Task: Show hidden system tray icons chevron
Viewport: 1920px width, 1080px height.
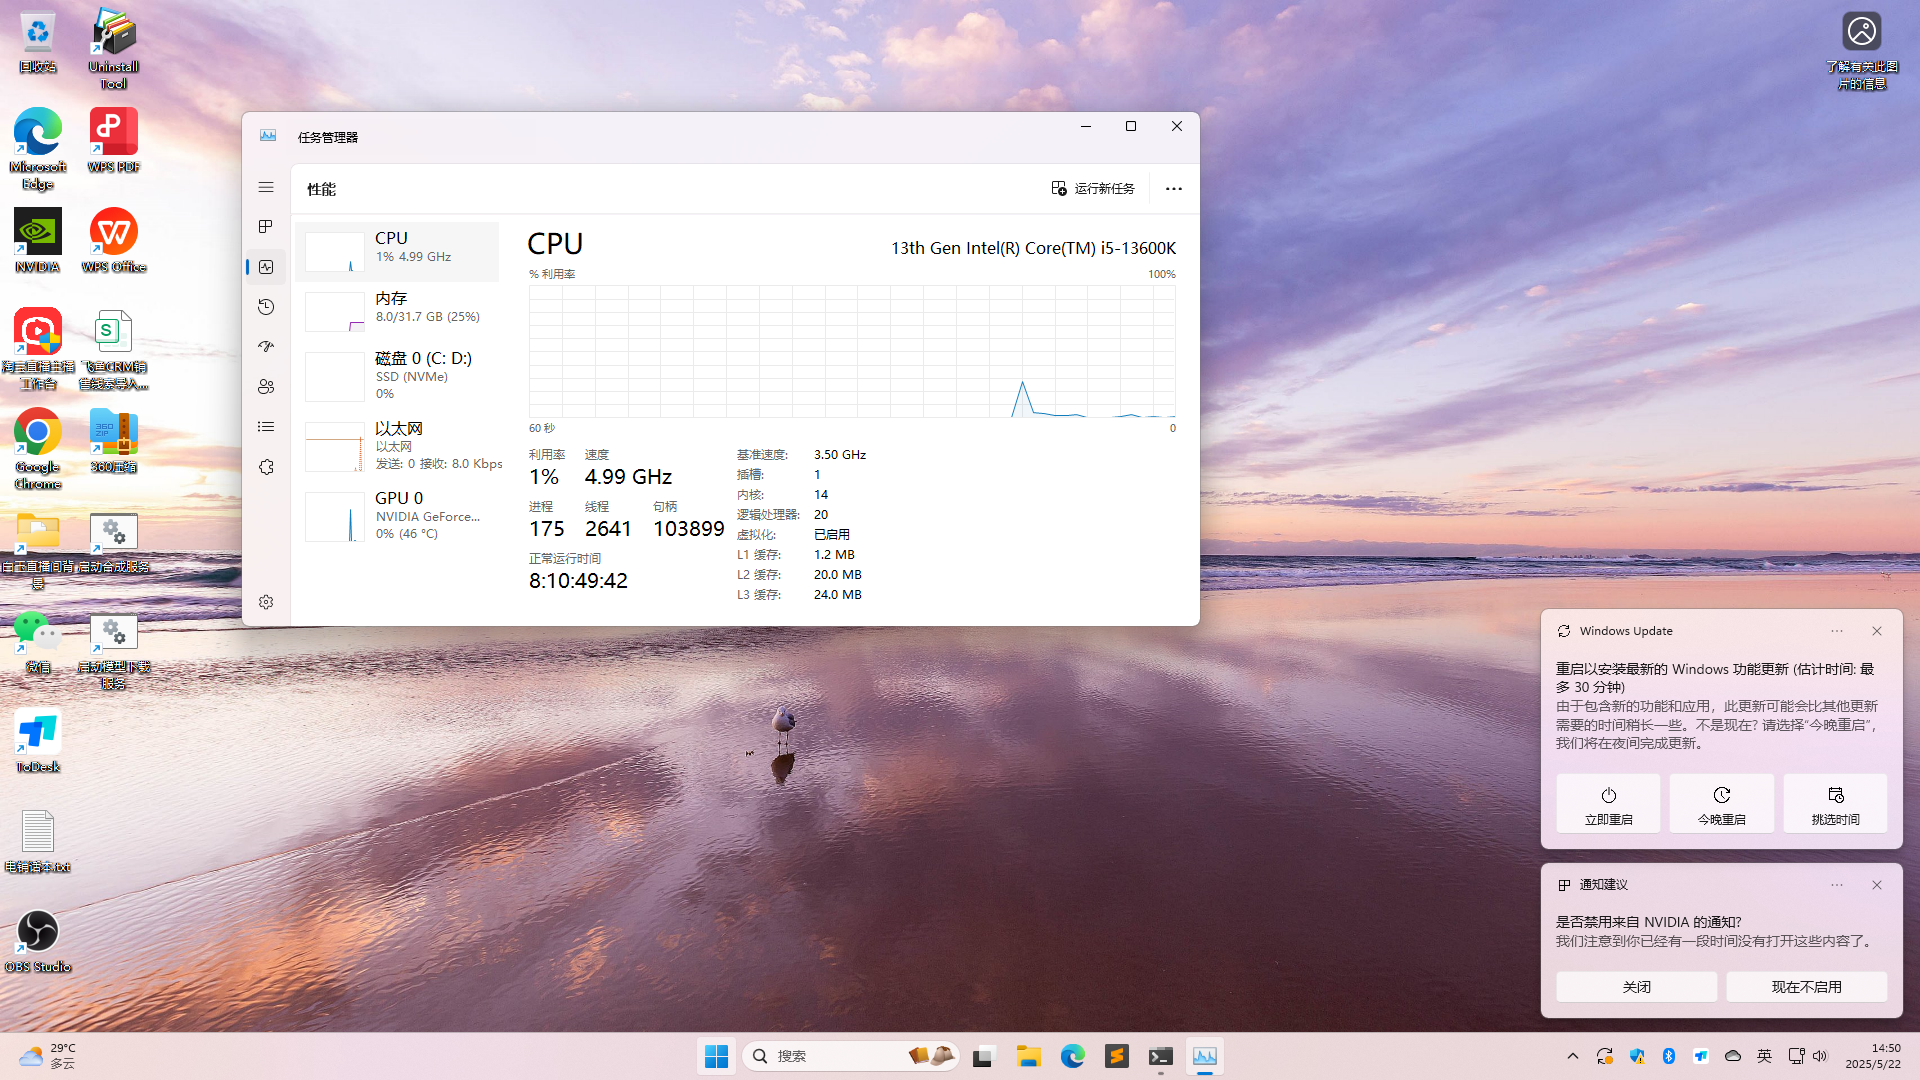Action: (x=1572, y=1056)
